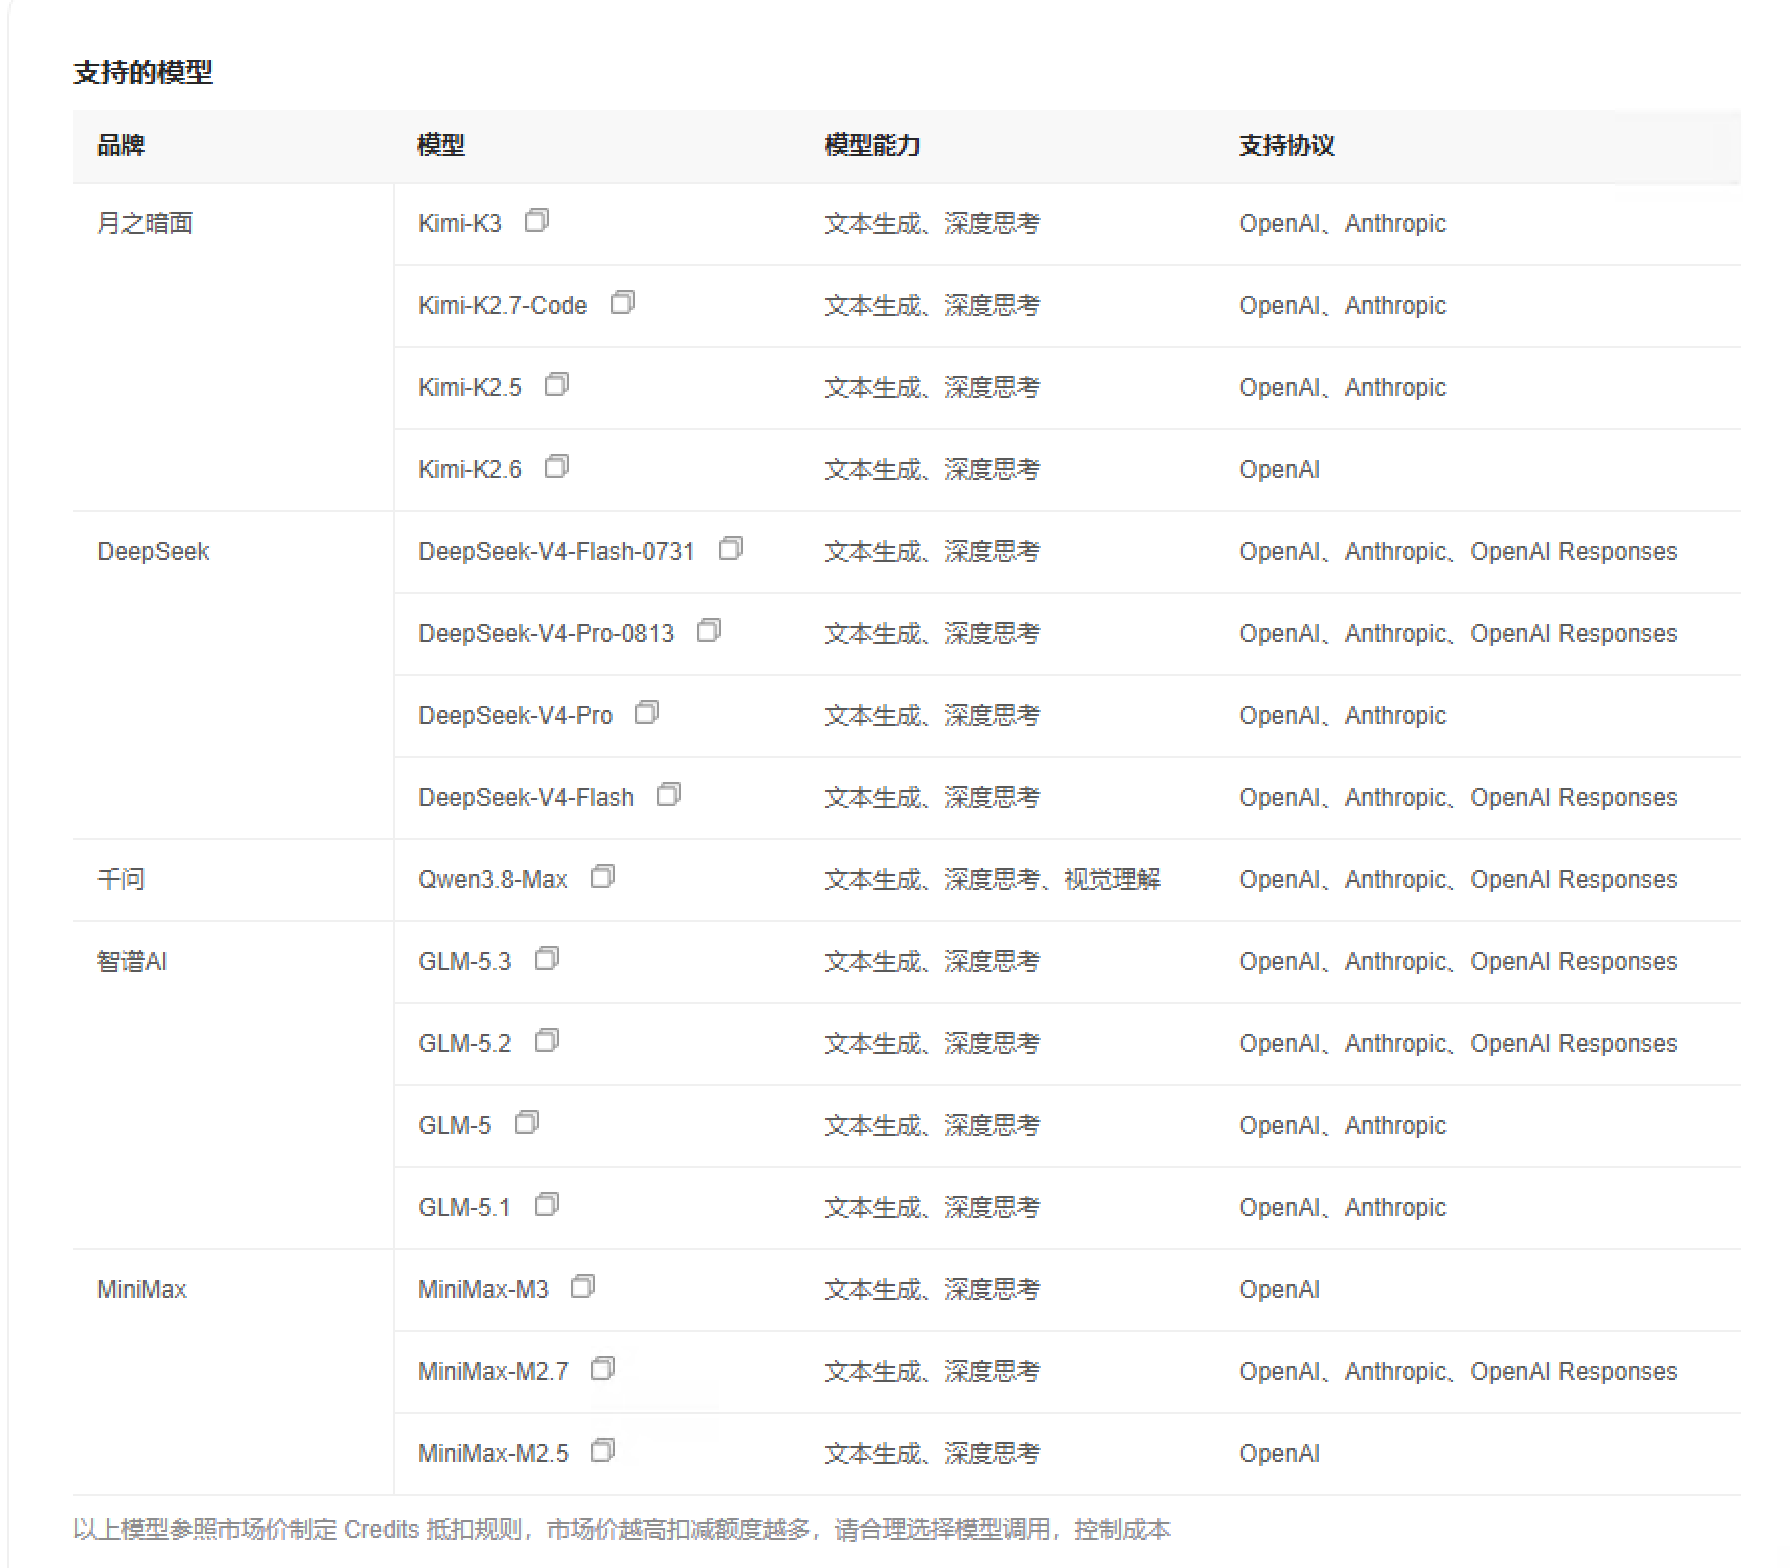Click the OpenAI protocol cell for MiniMax-M3
This screenshot has height=1568, width=1790.
1280,1290
